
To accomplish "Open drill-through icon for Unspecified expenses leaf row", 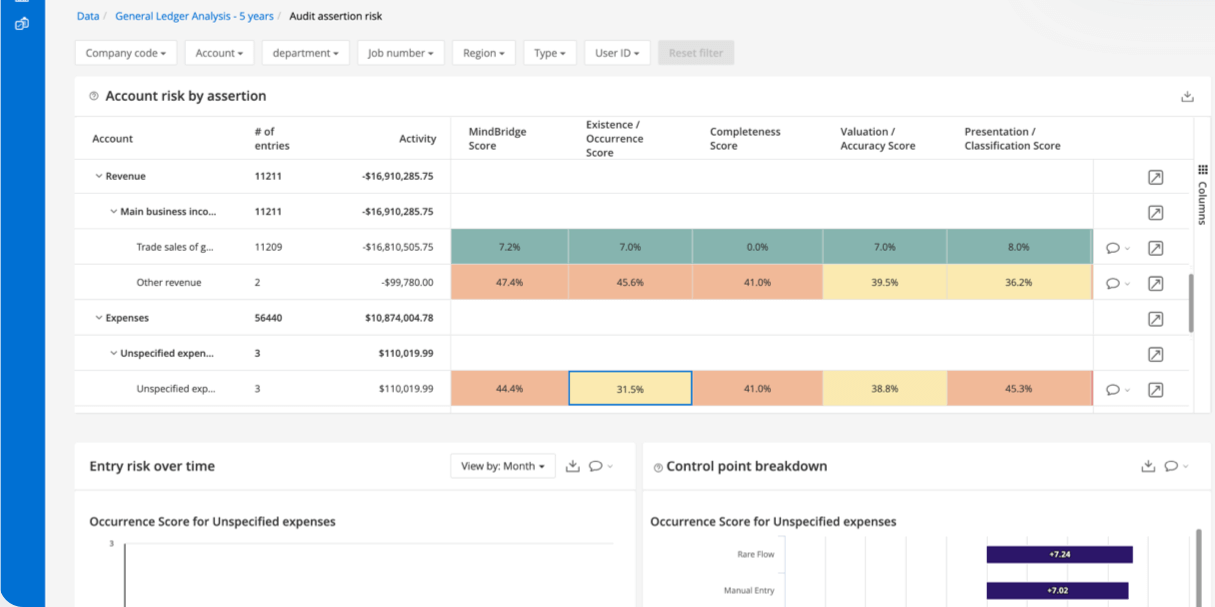I will tap(1155, 390).
